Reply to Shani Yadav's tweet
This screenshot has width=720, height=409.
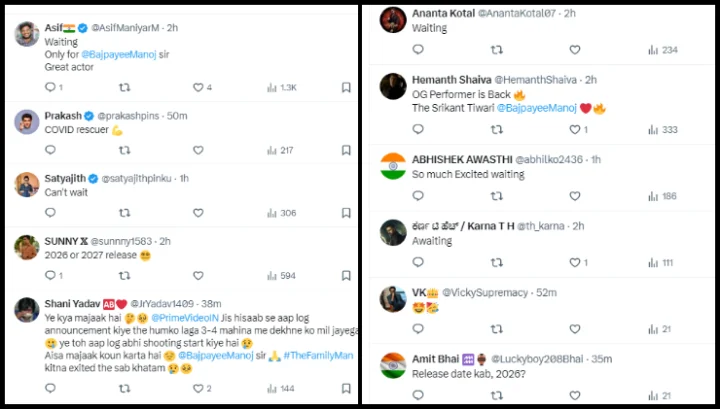(x=49, y=389)
